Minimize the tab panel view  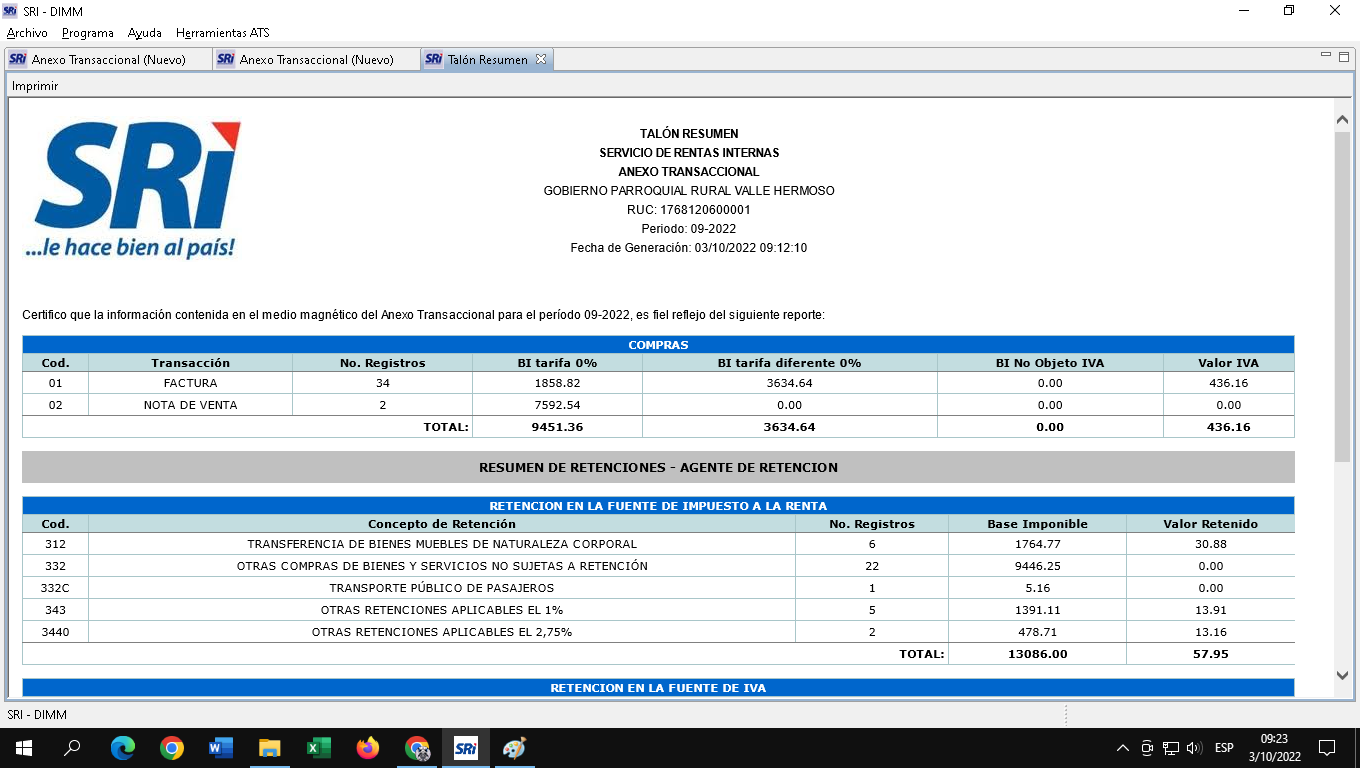[1326, 55]
